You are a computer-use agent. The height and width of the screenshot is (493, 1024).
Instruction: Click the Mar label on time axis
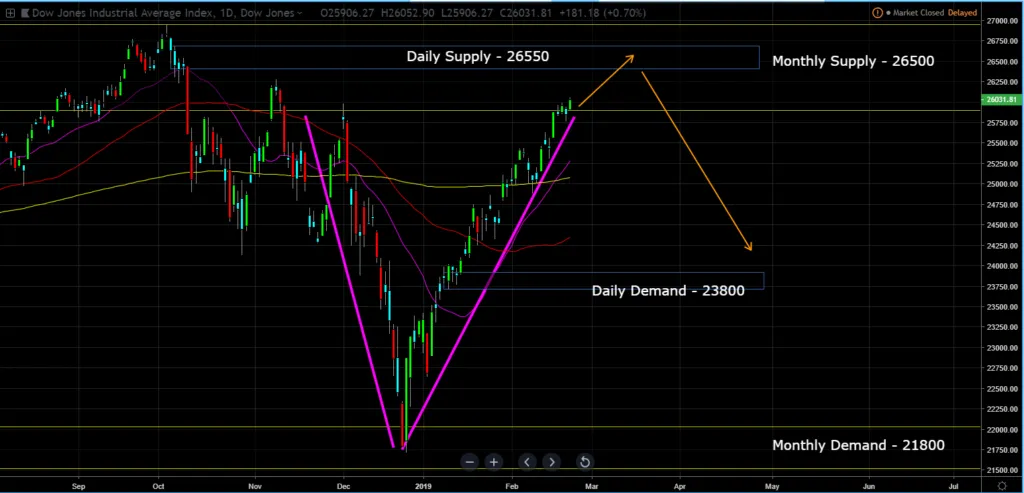592,486
